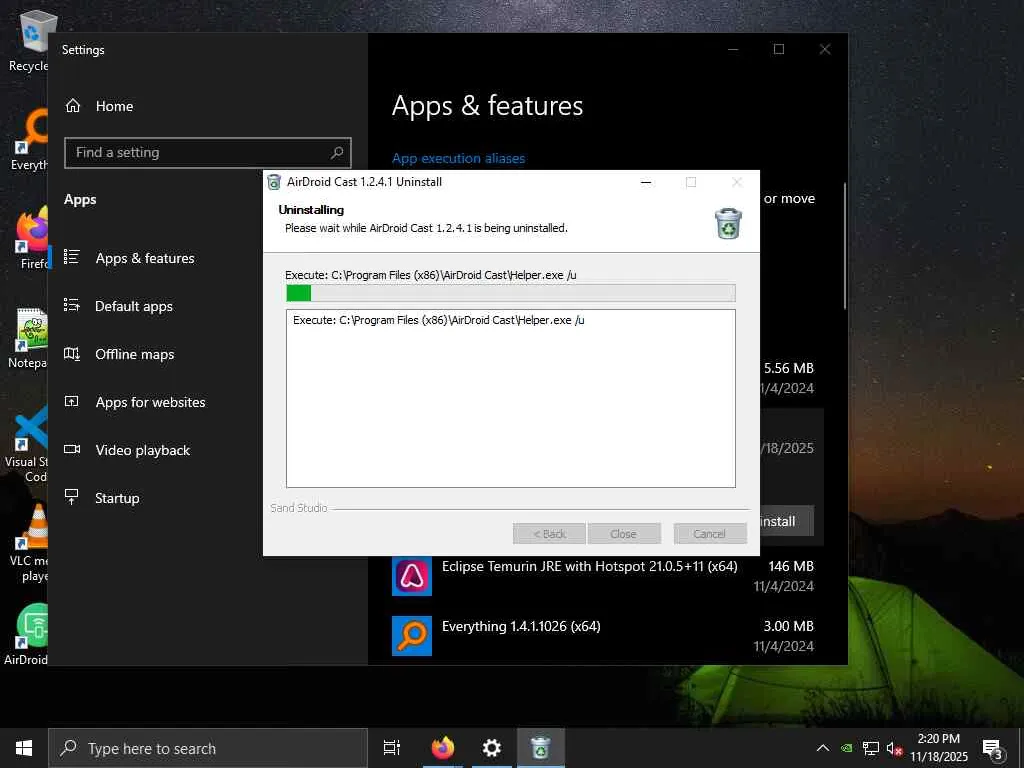Image resolution: width=1024 pixels, height=768 pixels.
Task: Click the NVIDIA tray icon
Action: 847,748
